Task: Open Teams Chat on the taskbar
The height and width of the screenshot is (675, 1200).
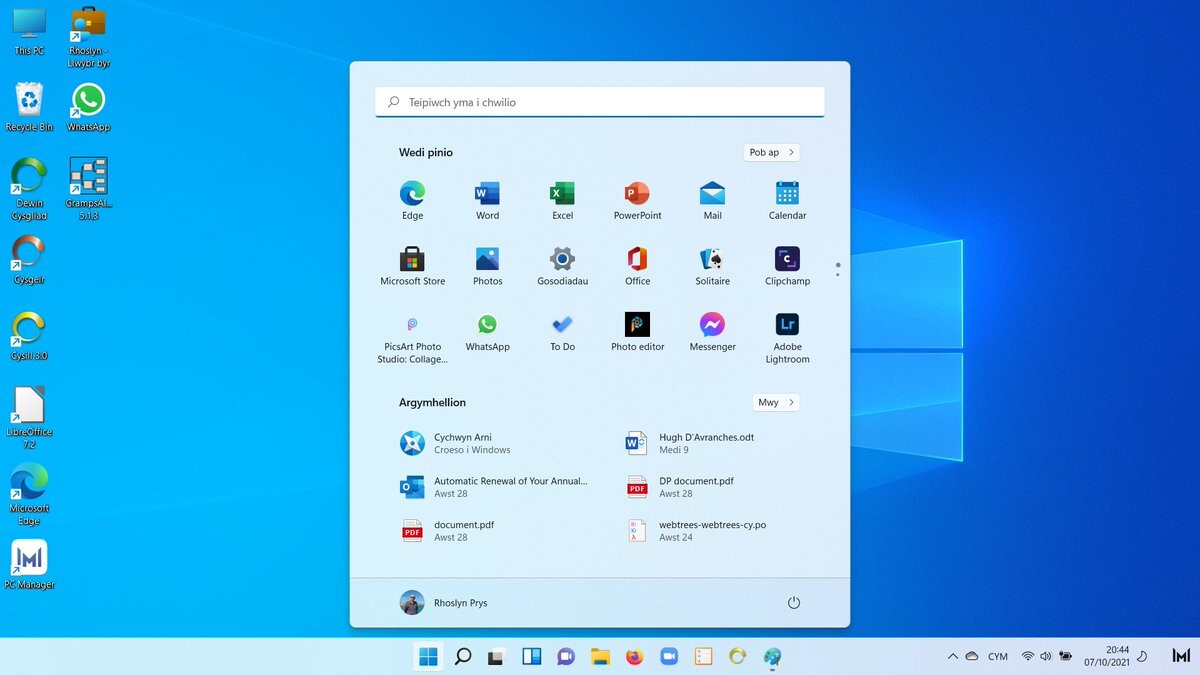Action: (566, 656)
